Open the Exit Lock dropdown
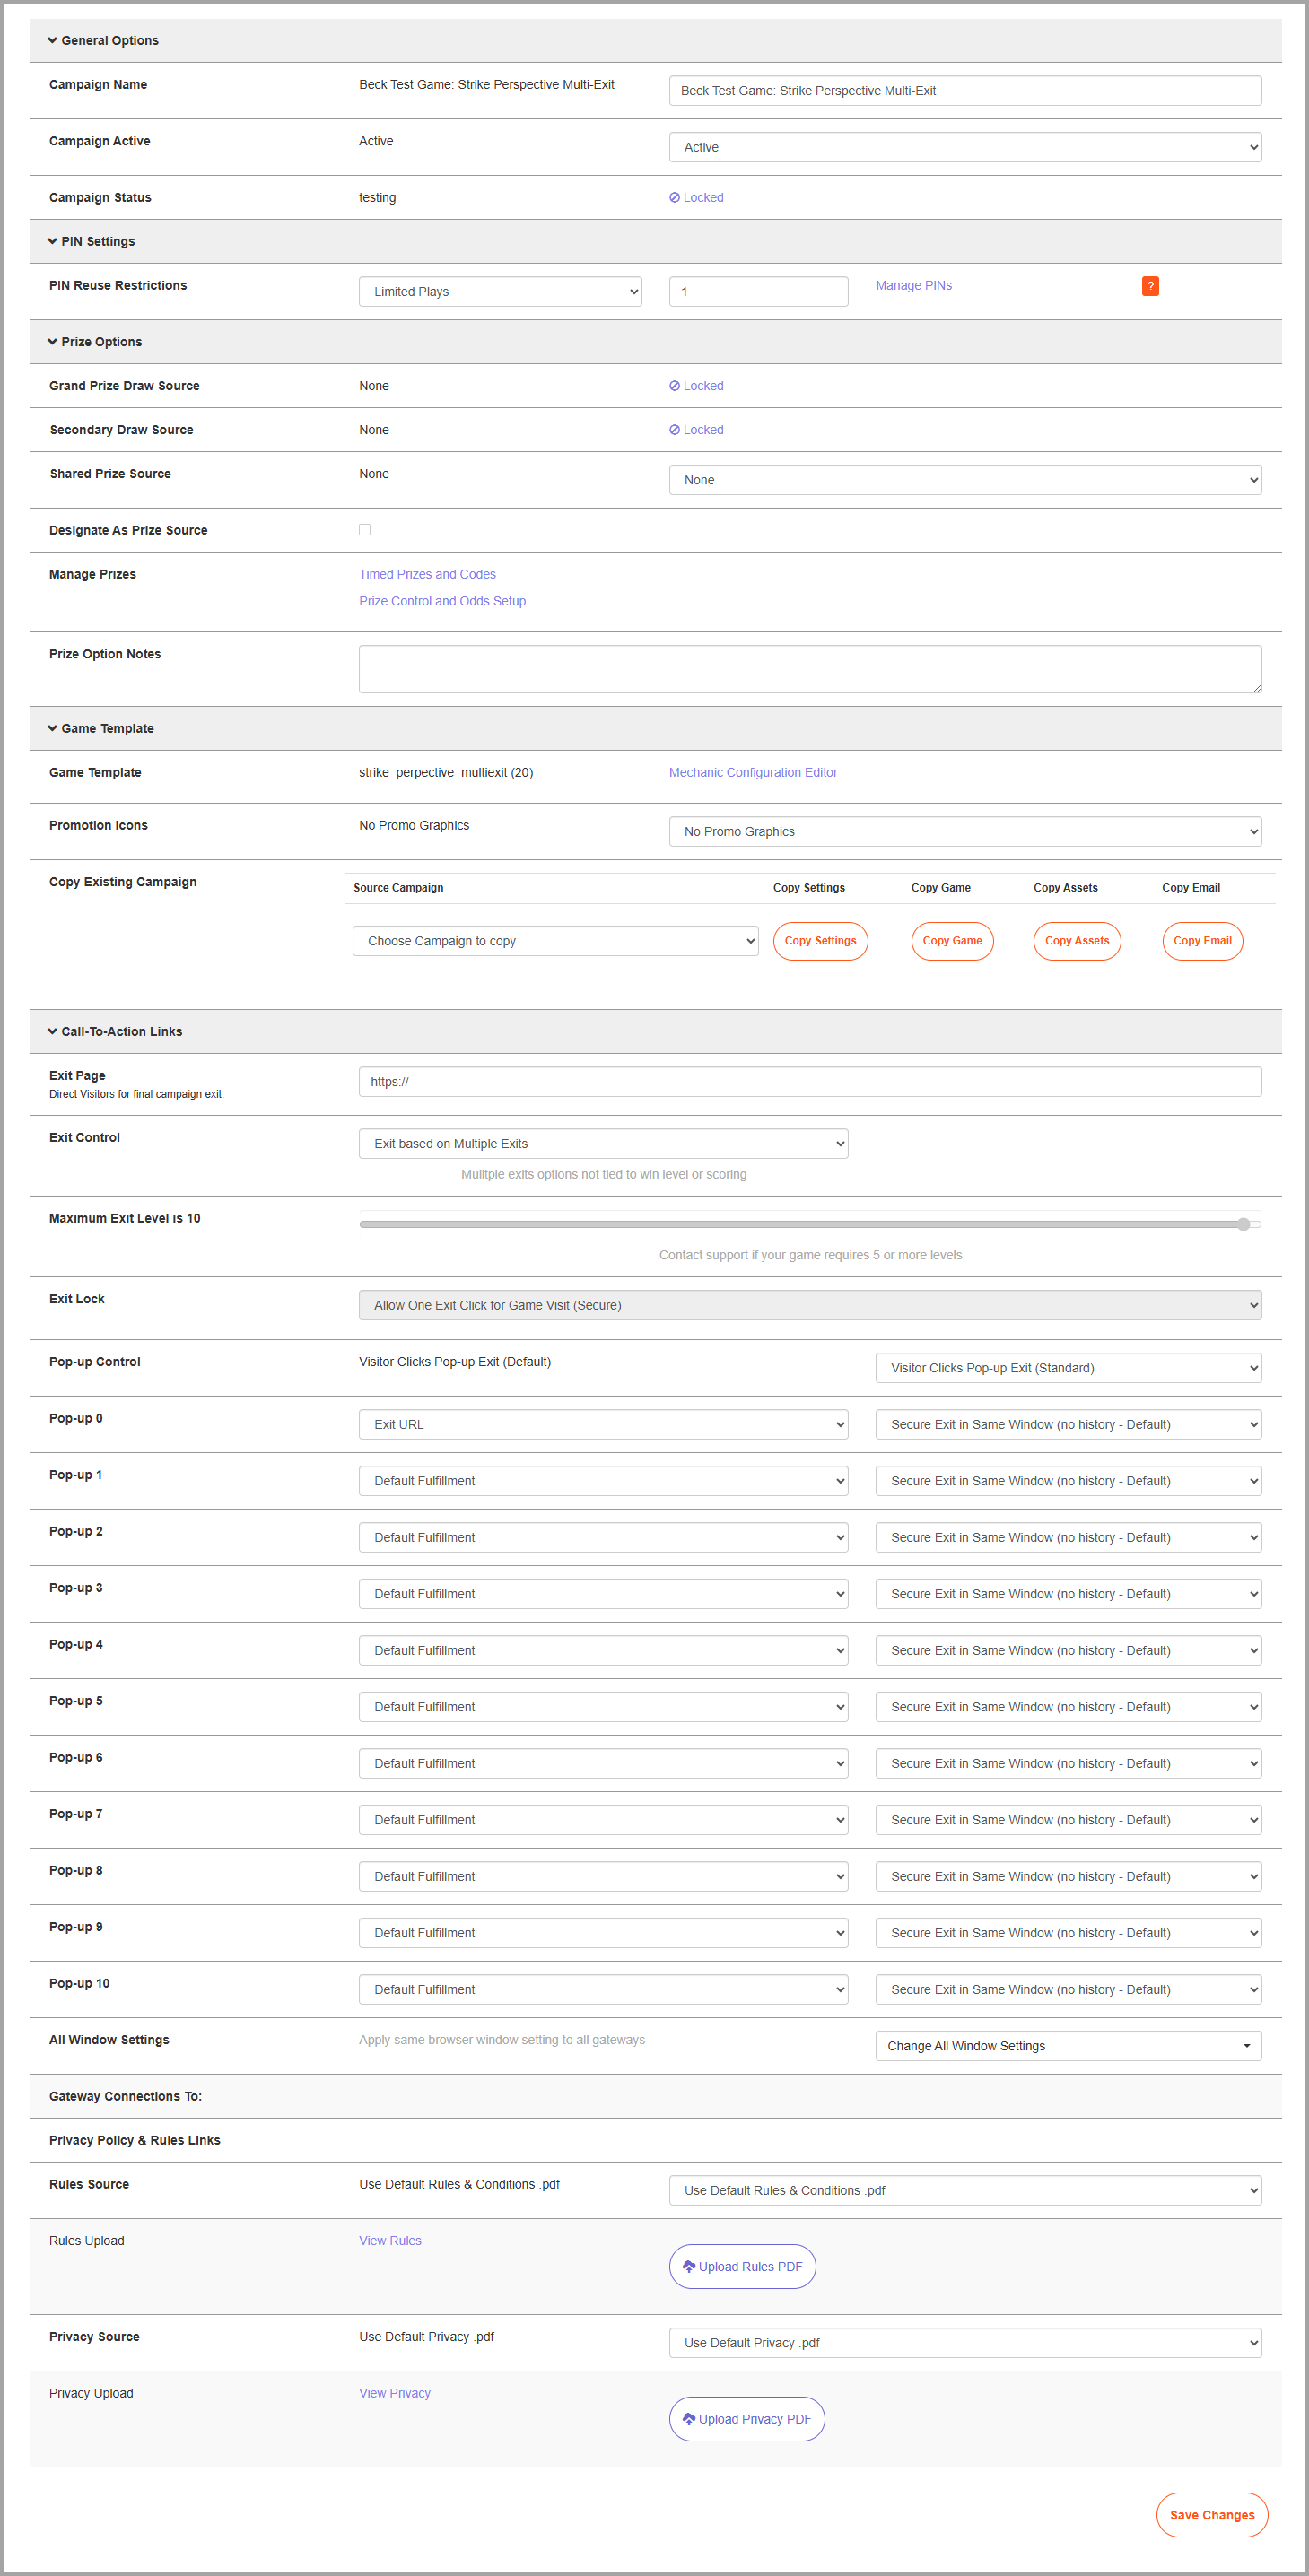The height and width of the screenshot is (2576, 1309). pyautogui.click(x=810, y=1305)
